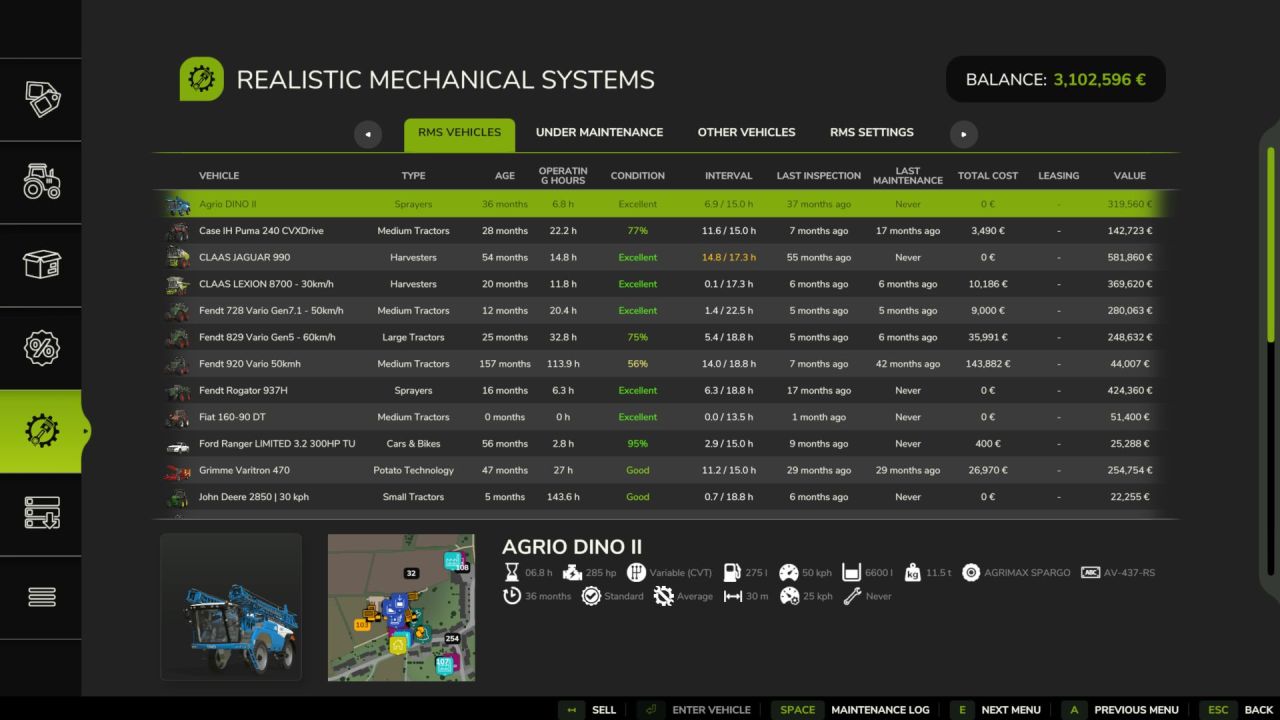Click the 30 m working width icon

click(x=732, y=596)
